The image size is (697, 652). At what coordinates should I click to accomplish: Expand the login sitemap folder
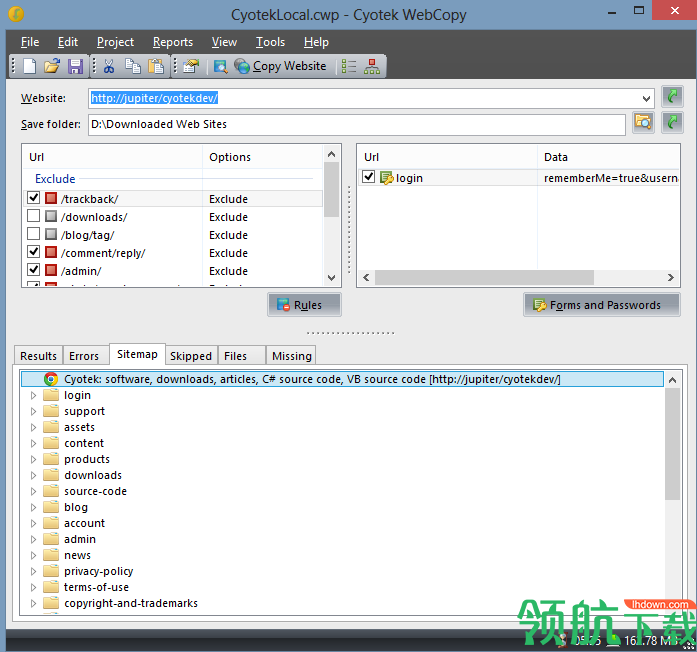pyautogui.click(x=33, y=395)
